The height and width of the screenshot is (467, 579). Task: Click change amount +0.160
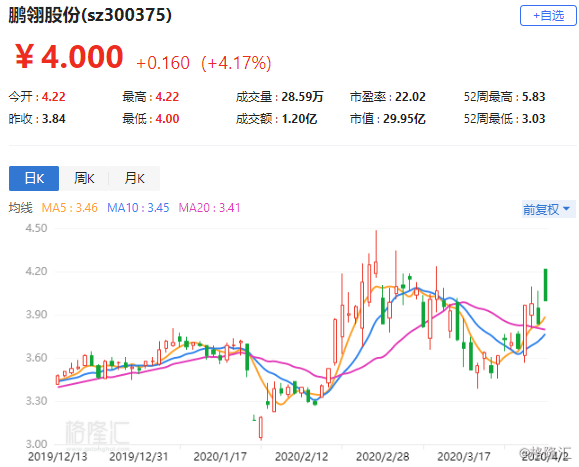tap(163, 63)
